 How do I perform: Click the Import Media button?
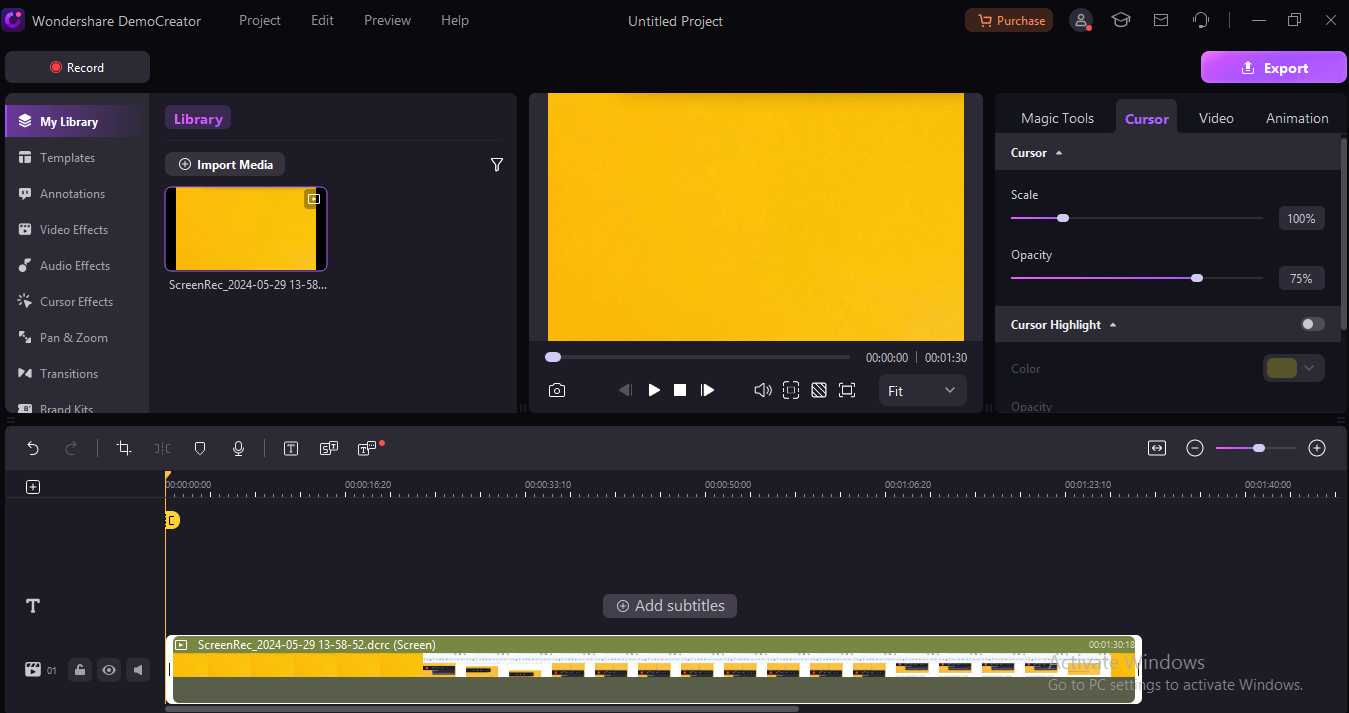coord(225,164)
